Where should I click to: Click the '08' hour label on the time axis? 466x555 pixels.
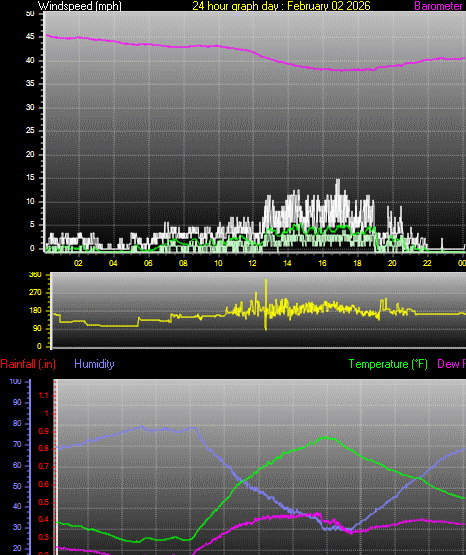(x=183, y=263)
